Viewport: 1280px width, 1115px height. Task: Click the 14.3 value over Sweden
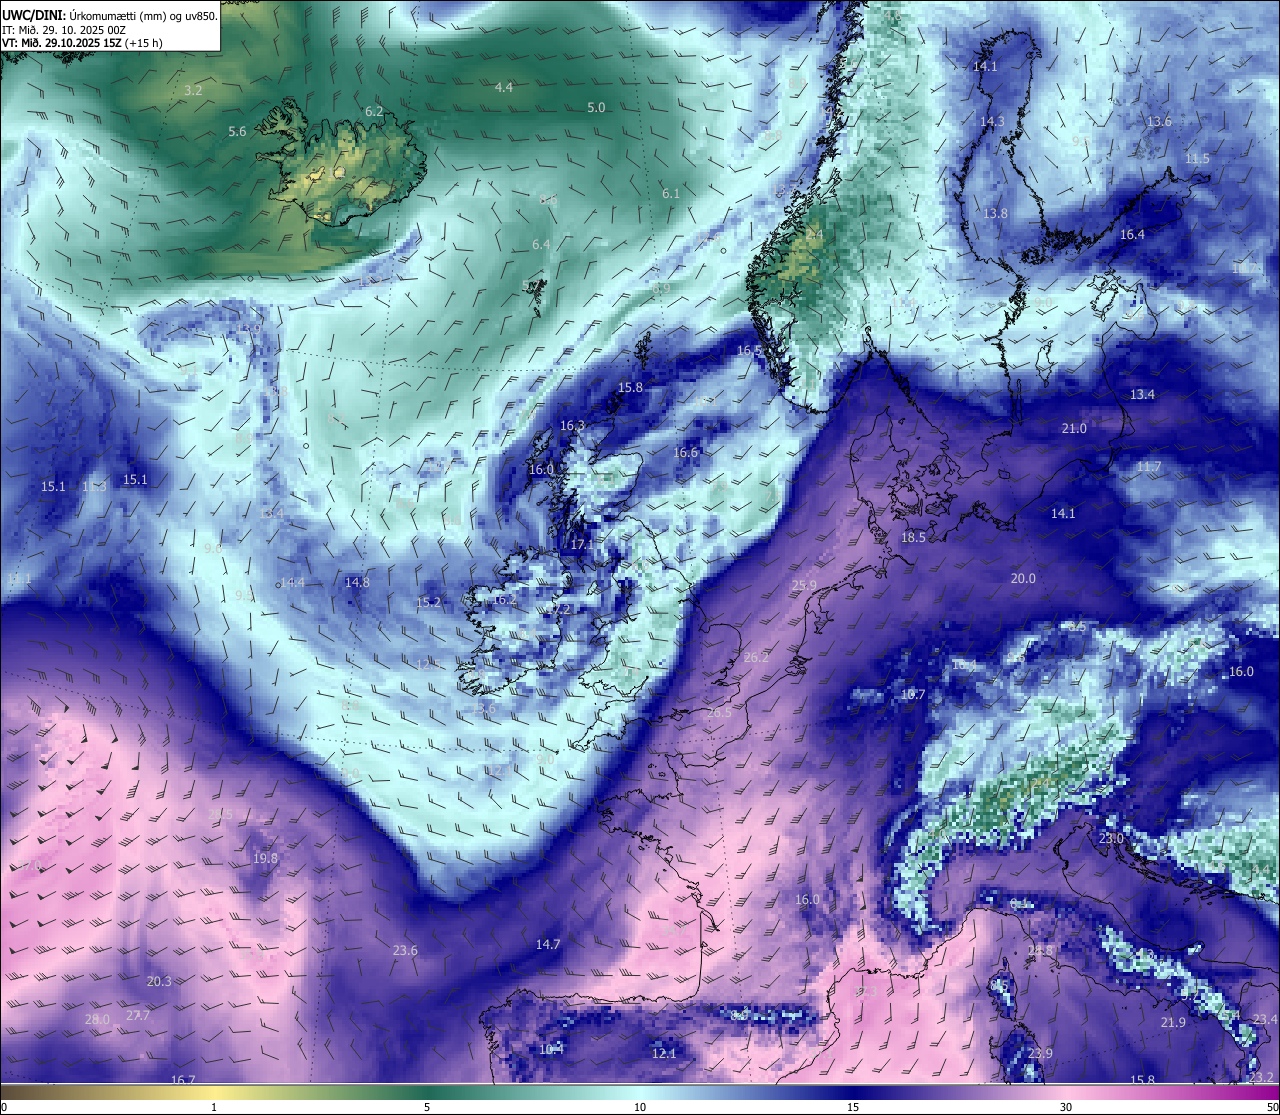(992, 122)
